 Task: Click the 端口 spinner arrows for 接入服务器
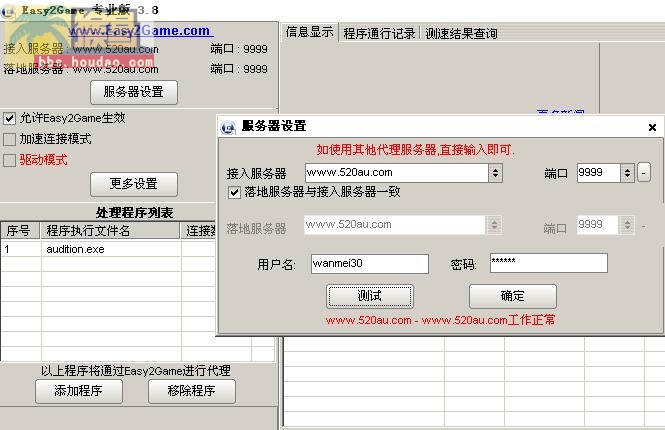click(627, 173)
